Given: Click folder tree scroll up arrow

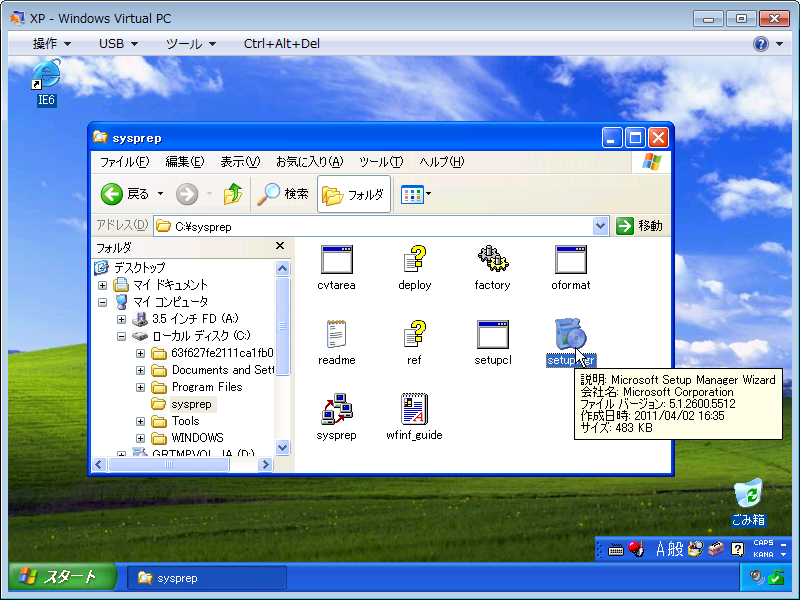Looking at the screenshot, I should (283, 268).
